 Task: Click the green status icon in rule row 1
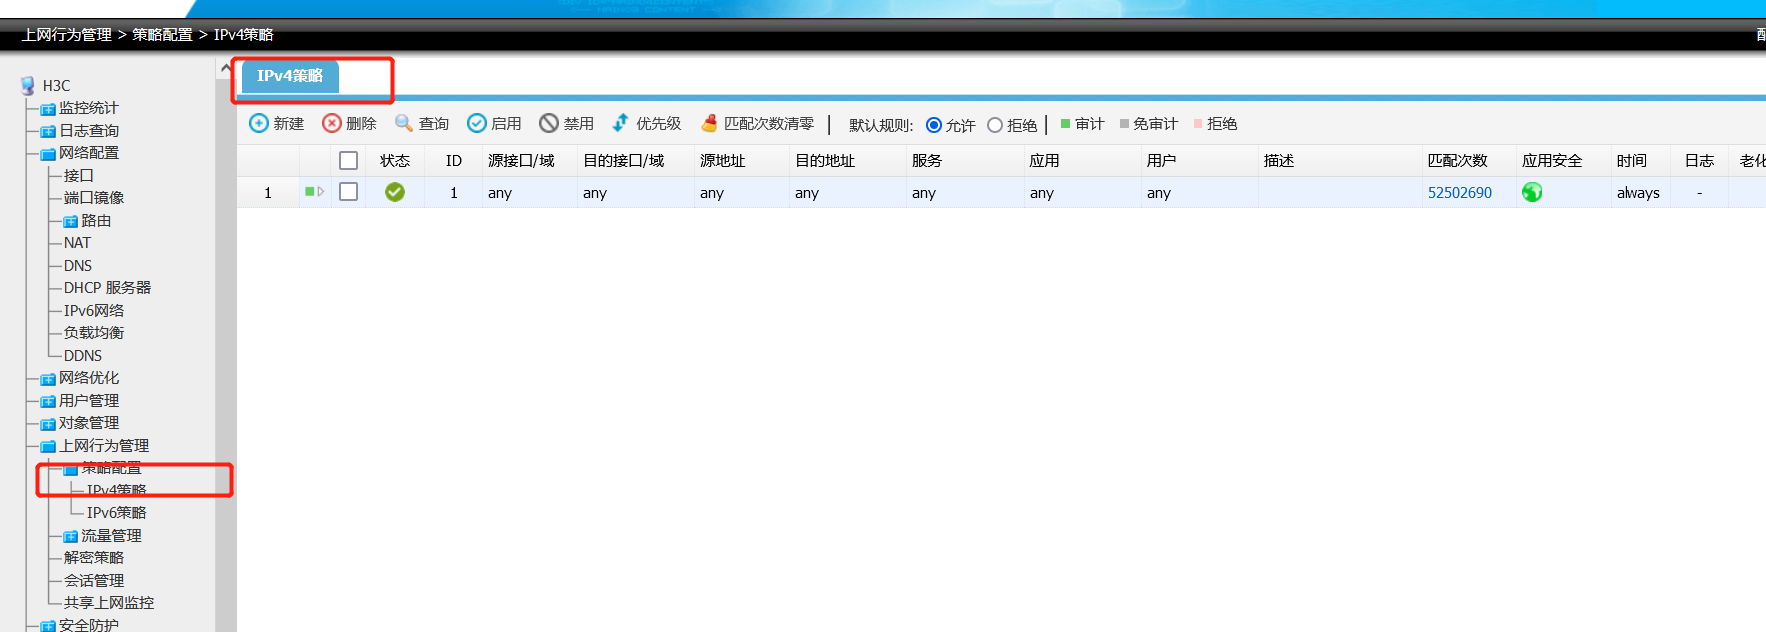coord(395,192)
